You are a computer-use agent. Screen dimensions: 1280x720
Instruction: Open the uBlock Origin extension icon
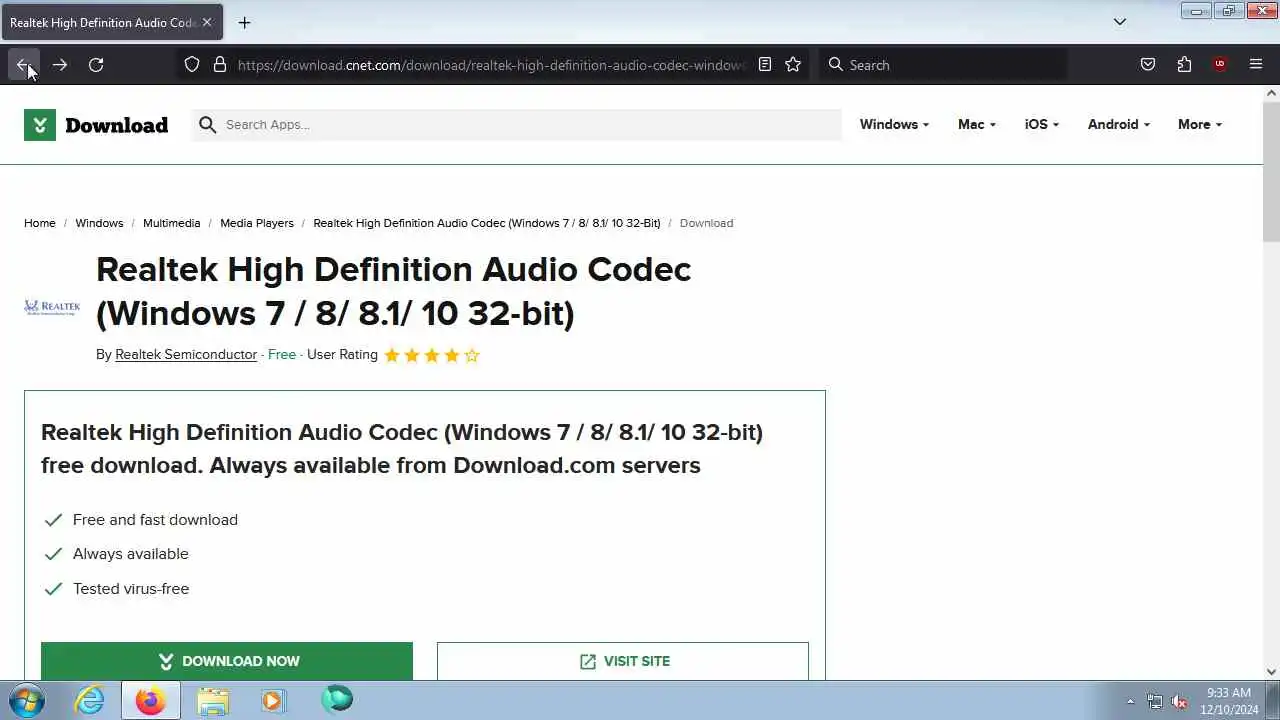(1219, 65)
